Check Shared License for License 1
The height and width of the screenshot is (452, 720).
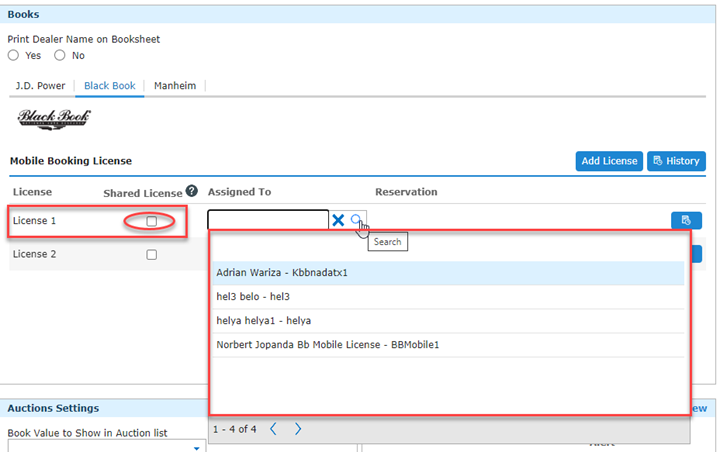pos(152,221)
